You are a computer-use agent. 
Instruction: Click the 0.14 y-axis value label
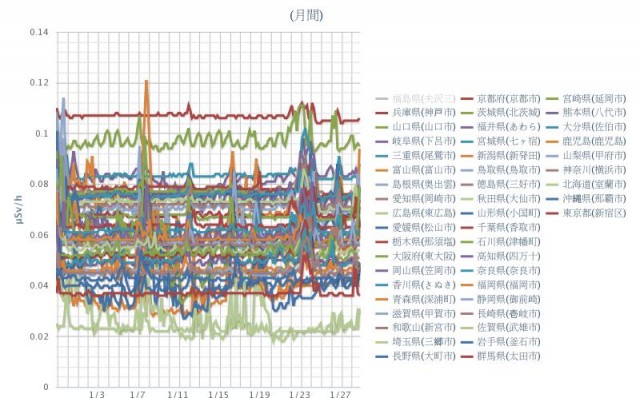(39, 32)
